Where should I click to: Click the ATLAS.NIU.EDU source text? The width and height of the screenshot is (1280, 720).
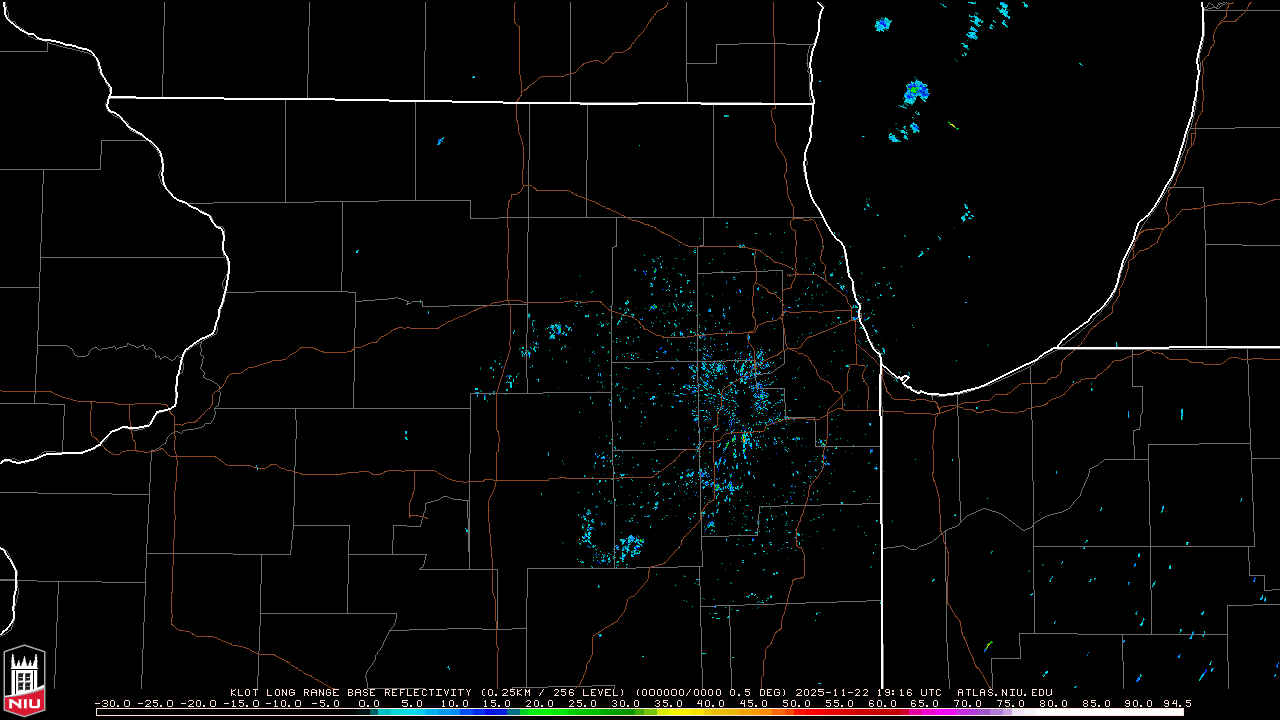(1004, 692)
